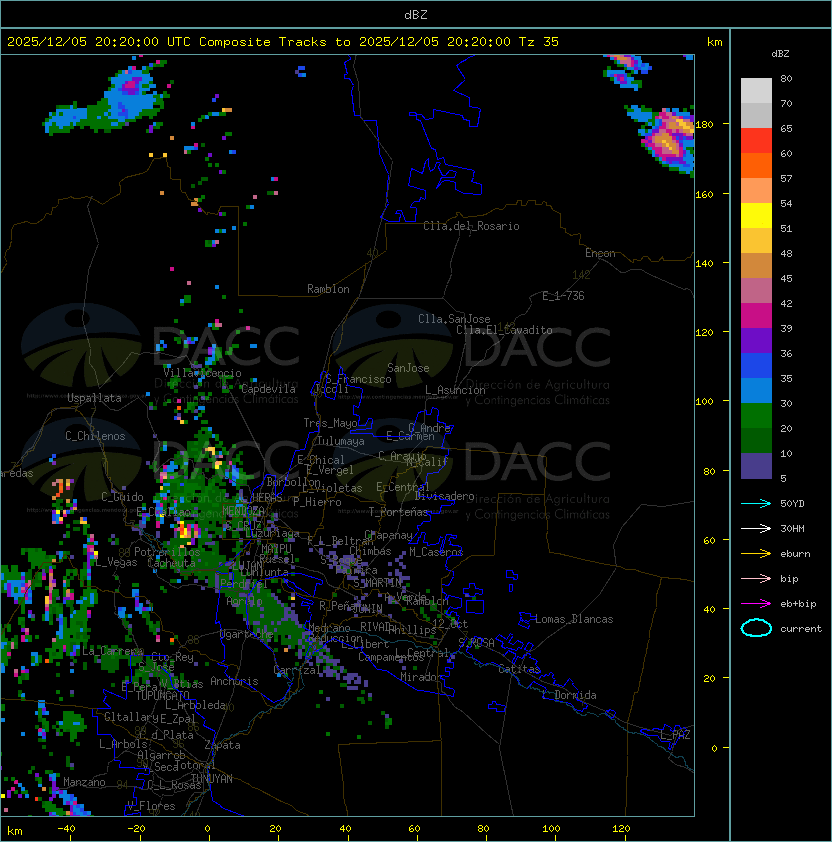Click the 'L_Dormida' map label
The height and width of the screenshot is (842, 832).
tap(569, 695)
